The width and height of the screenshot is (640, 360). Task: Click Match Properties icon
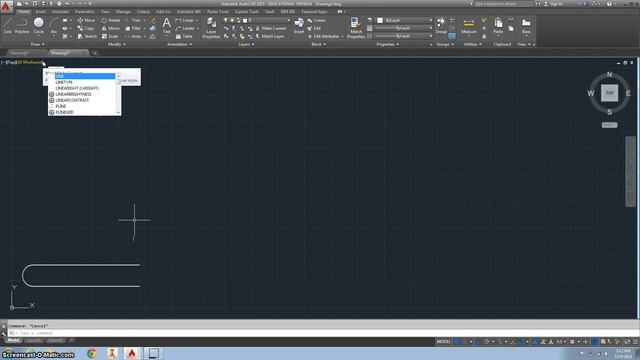point(356,28)
